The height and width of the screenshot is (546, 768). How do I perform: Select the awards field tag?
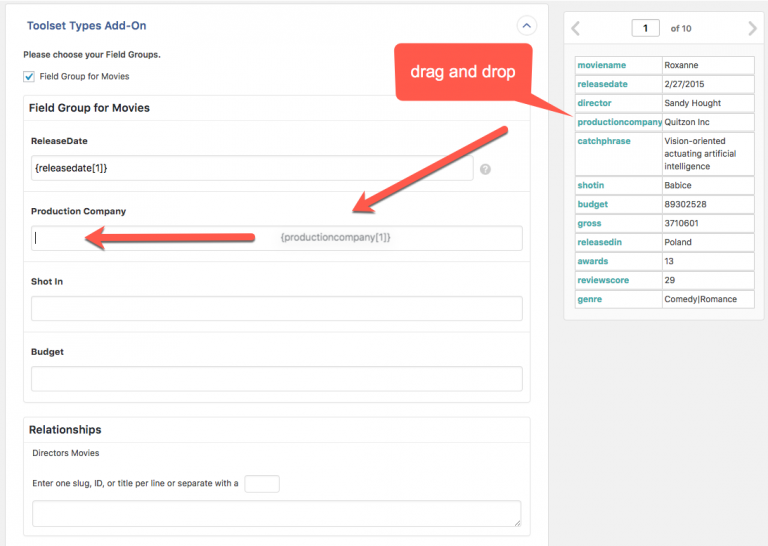(593, 261)
